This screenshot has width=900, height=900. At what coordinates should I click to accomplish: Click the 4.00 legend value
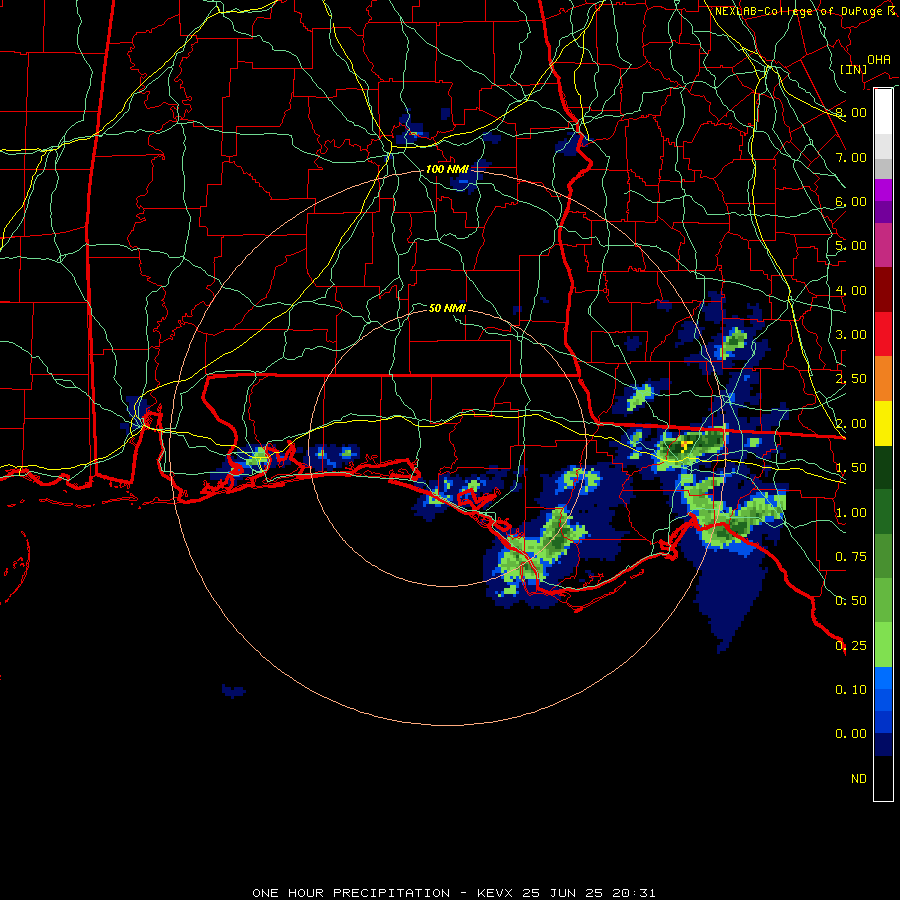[851, 290]
